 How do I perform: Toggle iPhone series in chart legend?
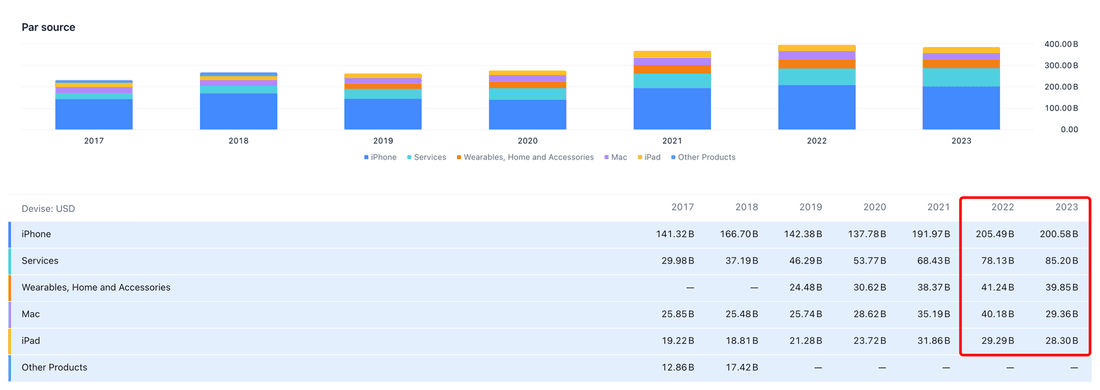380,157
